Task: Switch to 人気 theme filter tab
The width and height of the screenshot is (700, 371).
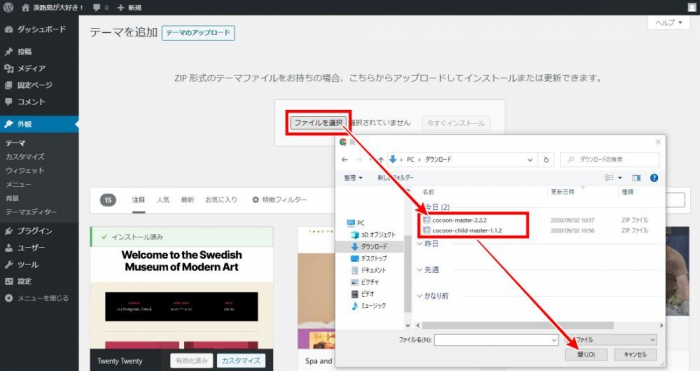Action: (163, 200)
